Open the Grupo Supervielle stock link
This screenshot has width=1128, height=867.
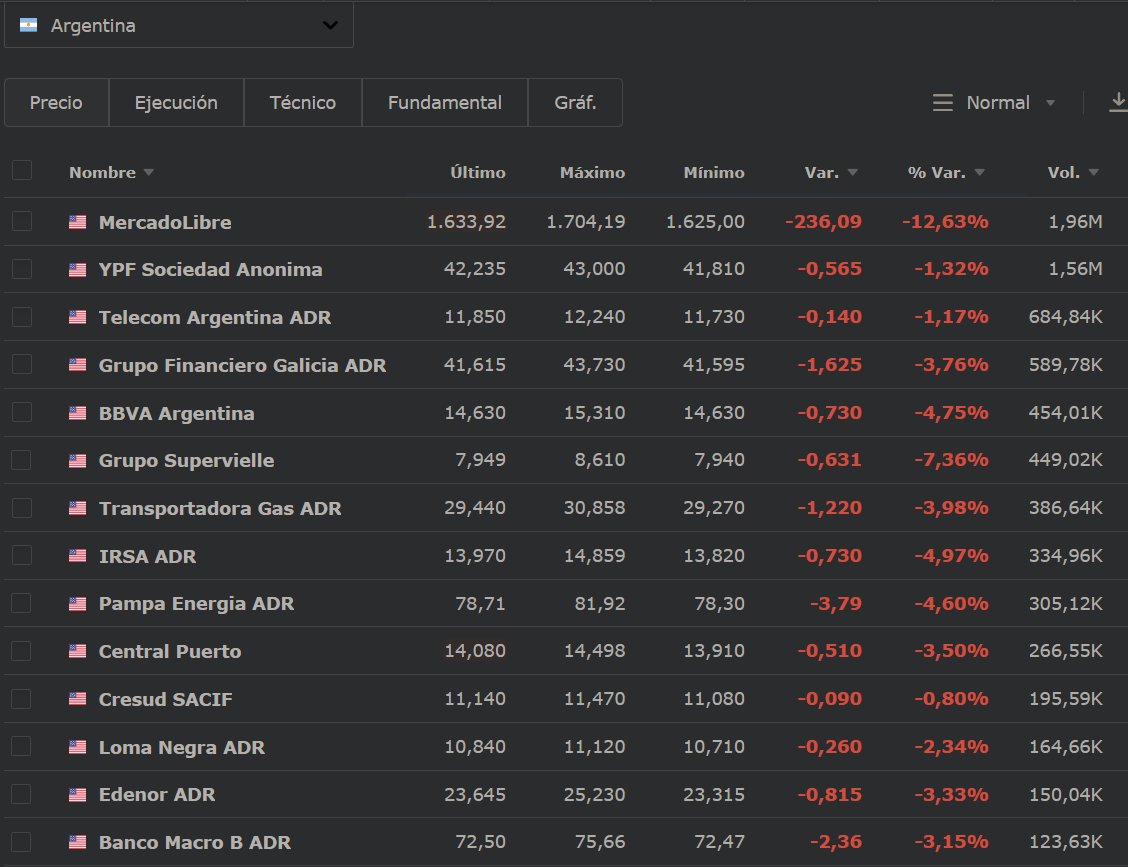(x=186, y=460)
